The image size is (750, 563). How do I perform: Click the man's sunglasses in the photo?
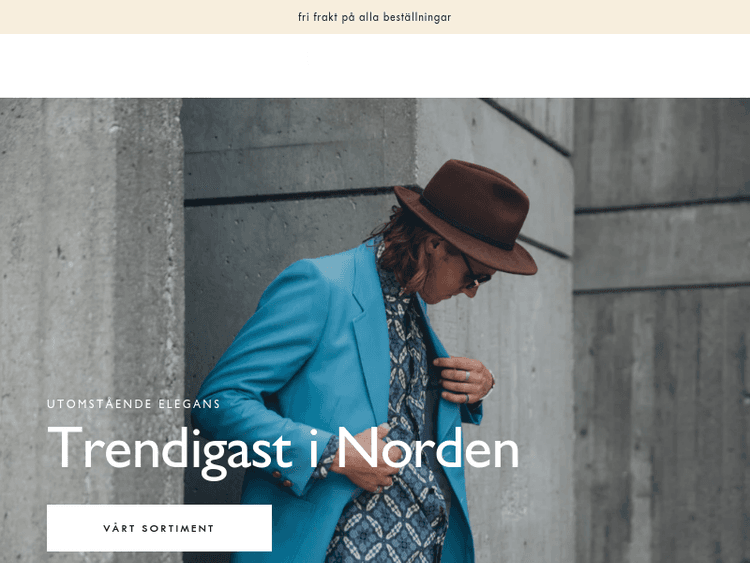(474, 274)
